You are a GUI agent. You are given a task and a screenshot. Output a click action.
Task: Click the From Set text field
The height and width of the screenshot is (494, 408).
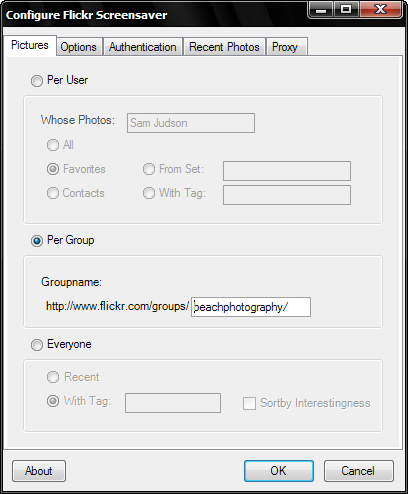point(287,171)
